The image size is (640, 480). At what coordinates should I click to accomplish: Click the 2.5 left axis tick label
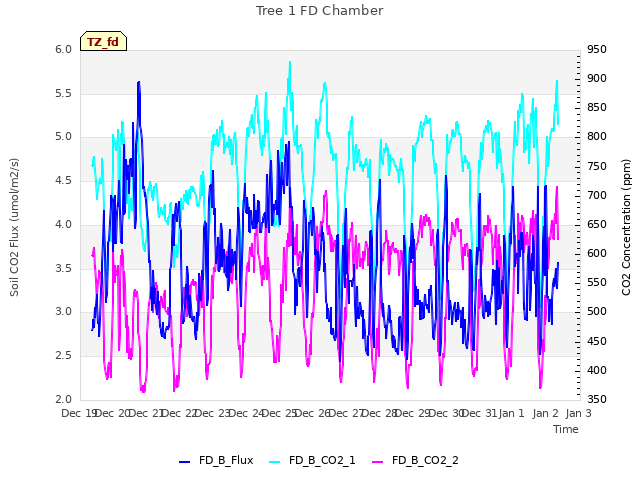[63, 356]
